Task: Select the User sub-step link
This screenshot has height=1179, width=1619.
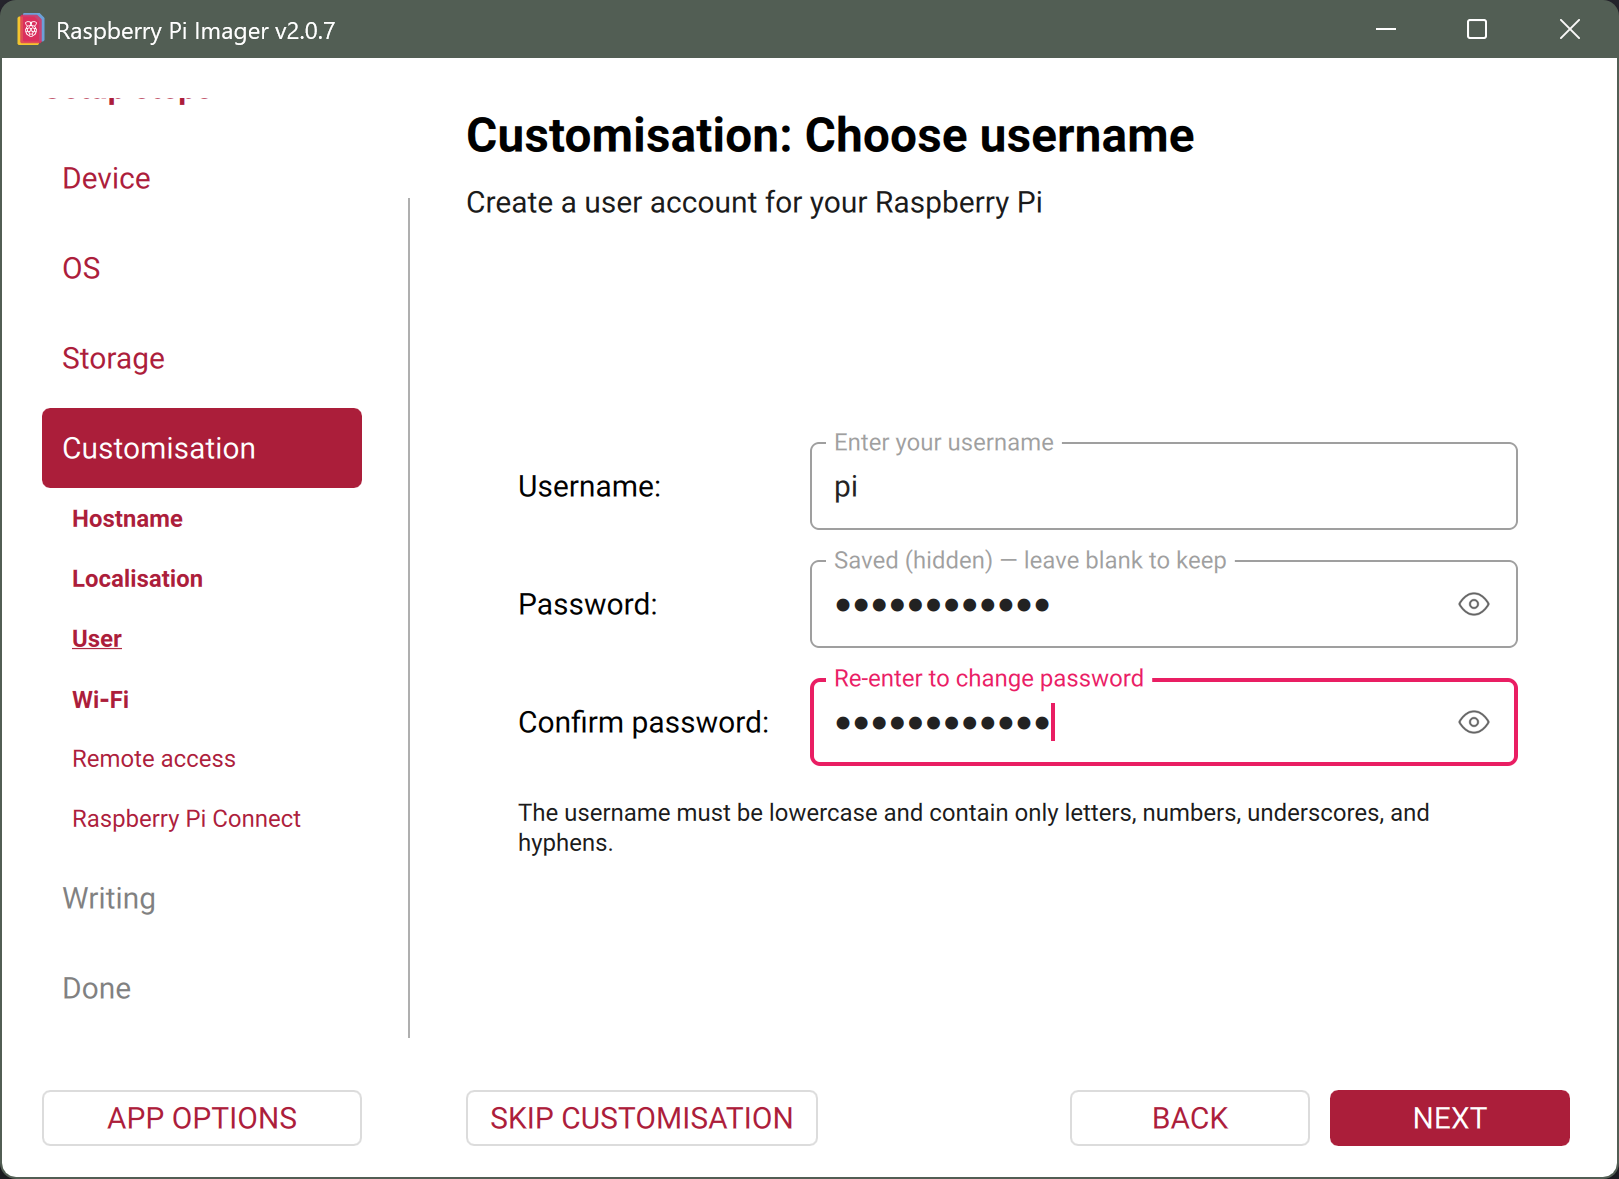Action: [x=97, y=639]
